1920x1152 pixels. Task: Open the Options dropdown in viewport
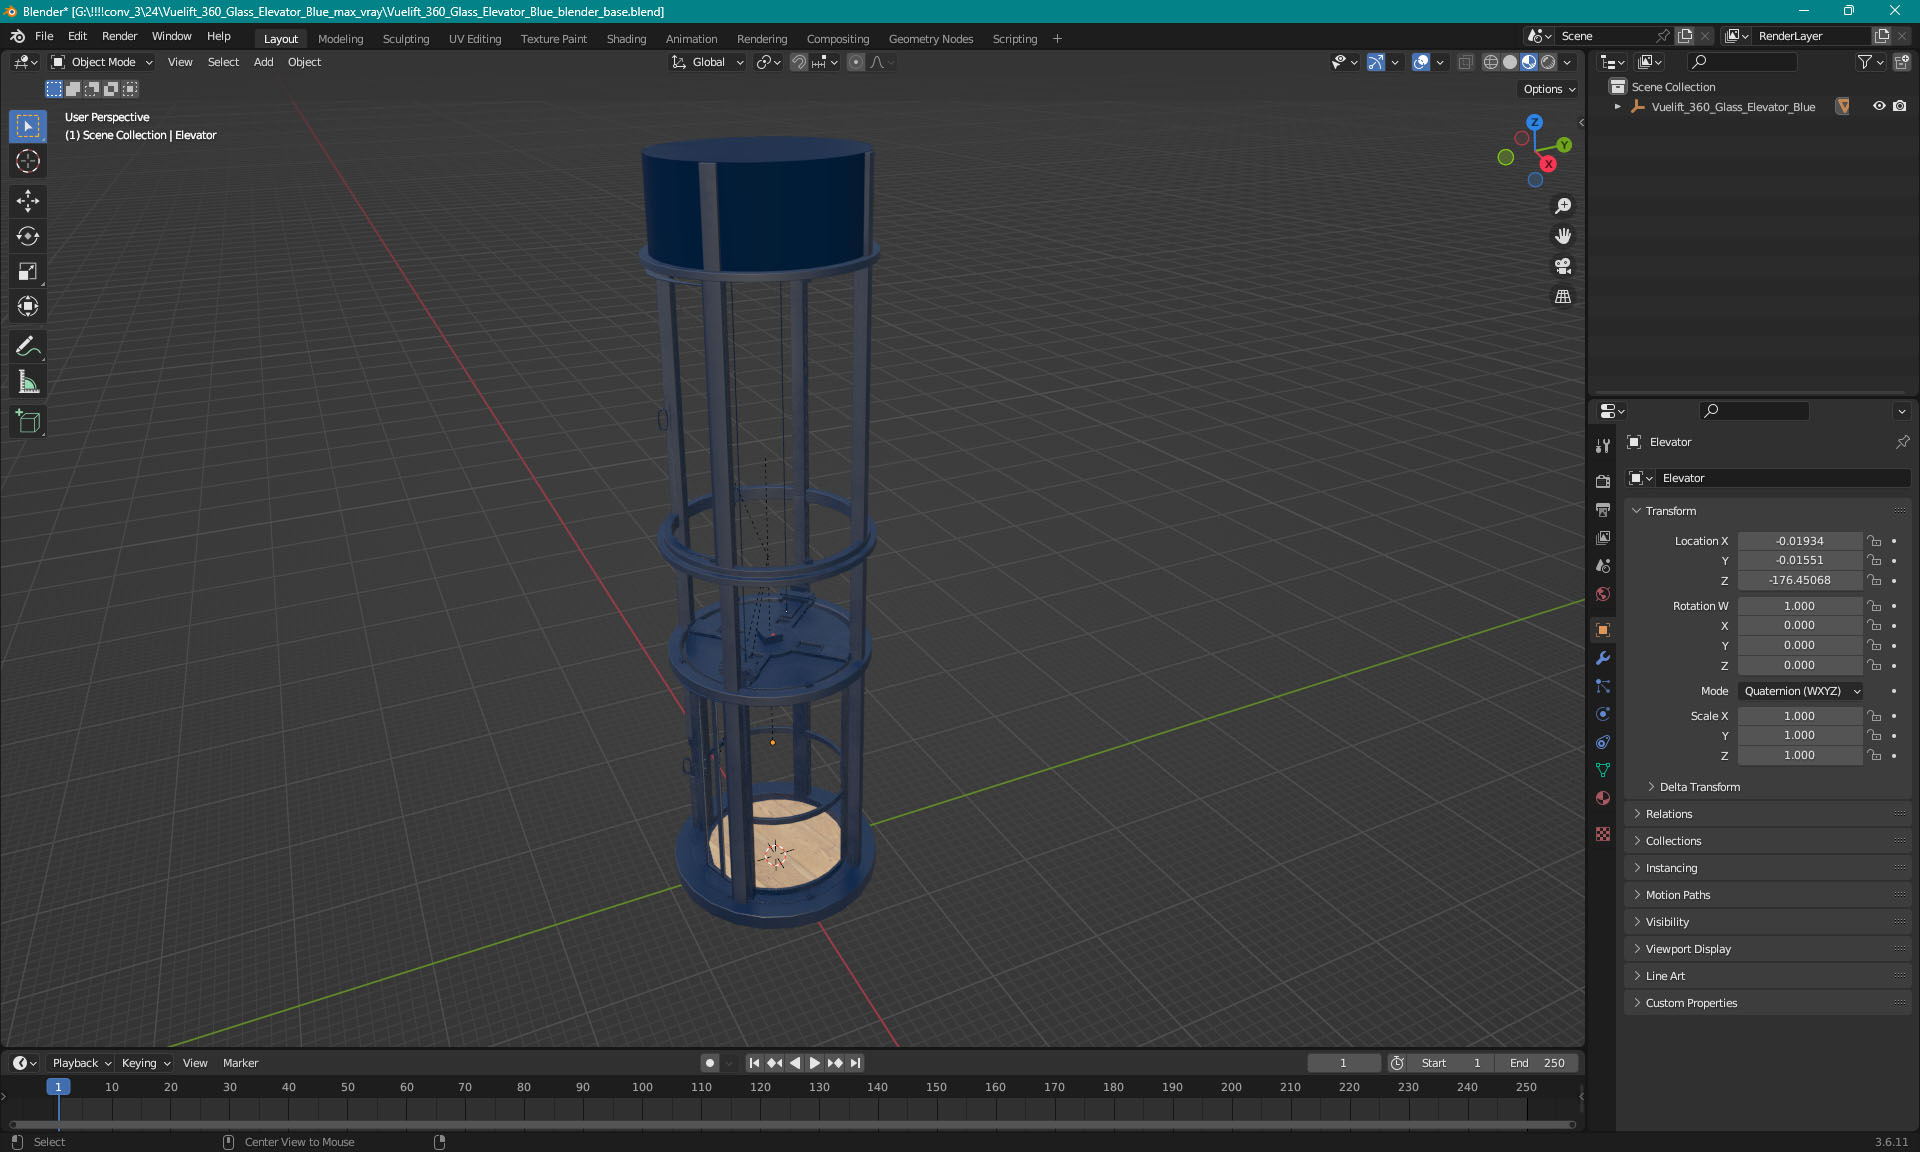(1548, 89)
